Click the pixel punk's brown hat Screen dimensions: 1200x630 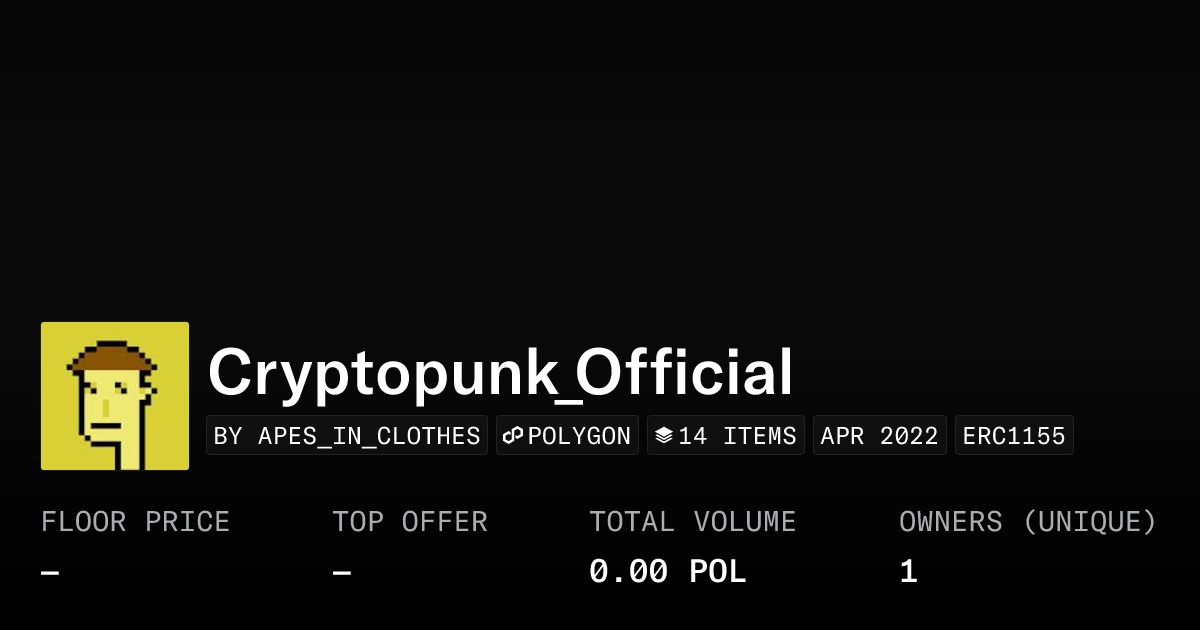pyautogui.click(x=111, y=357)
